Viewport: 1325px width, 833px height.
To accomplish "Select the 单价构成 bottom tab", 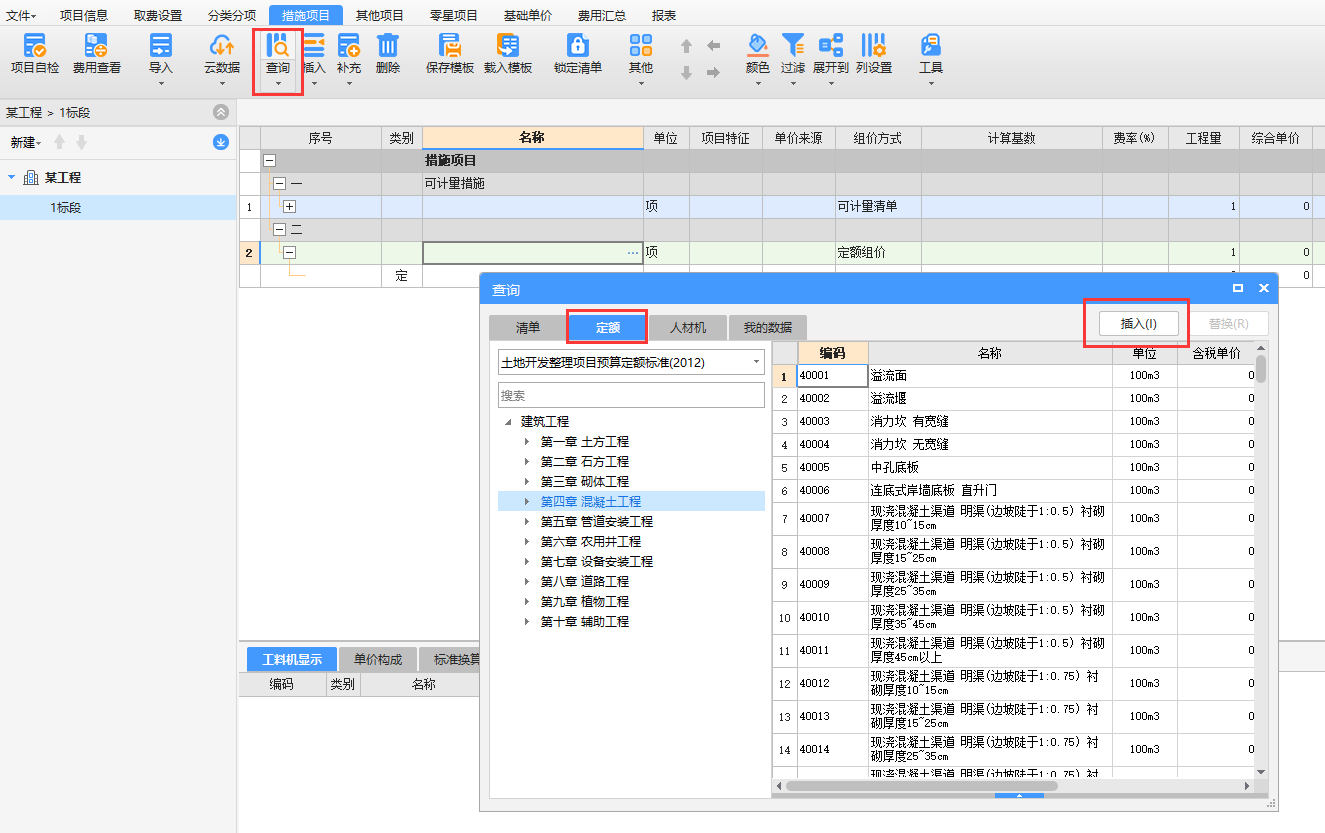I will point(378,660).
